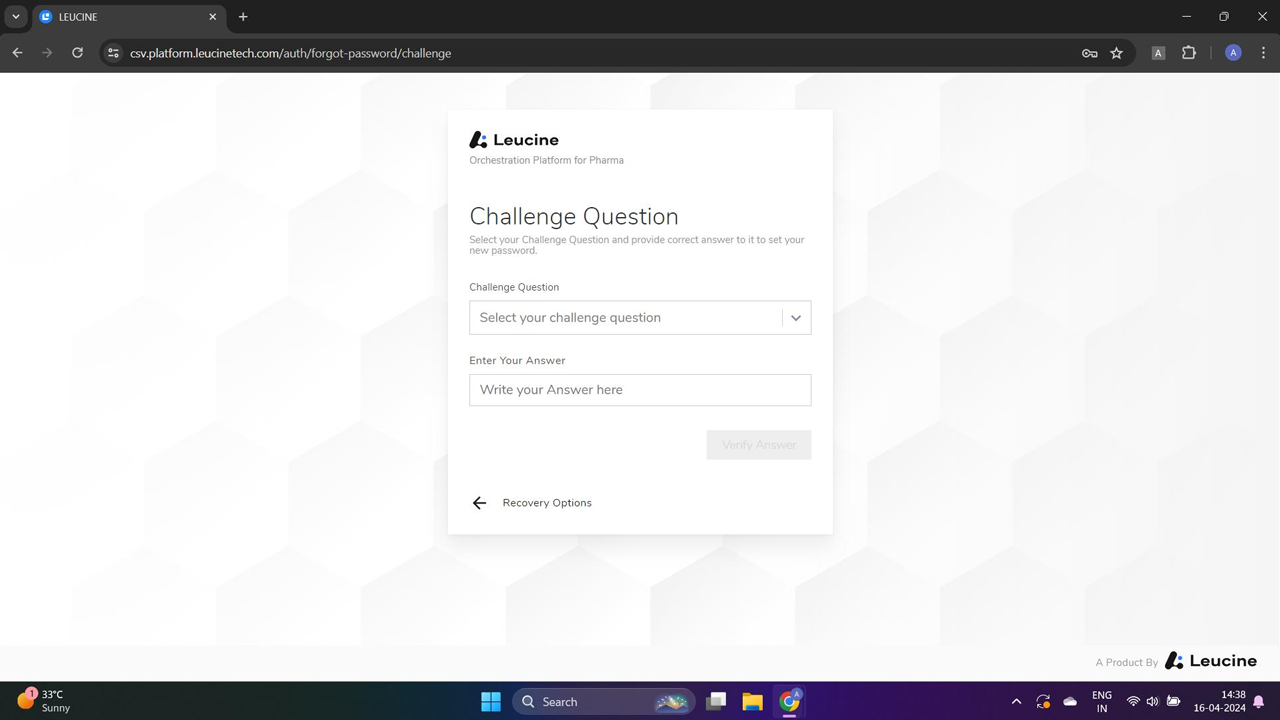Open the Windows Start menu
This screenshot has width=1280, height=720.
[x=490, y=701]
